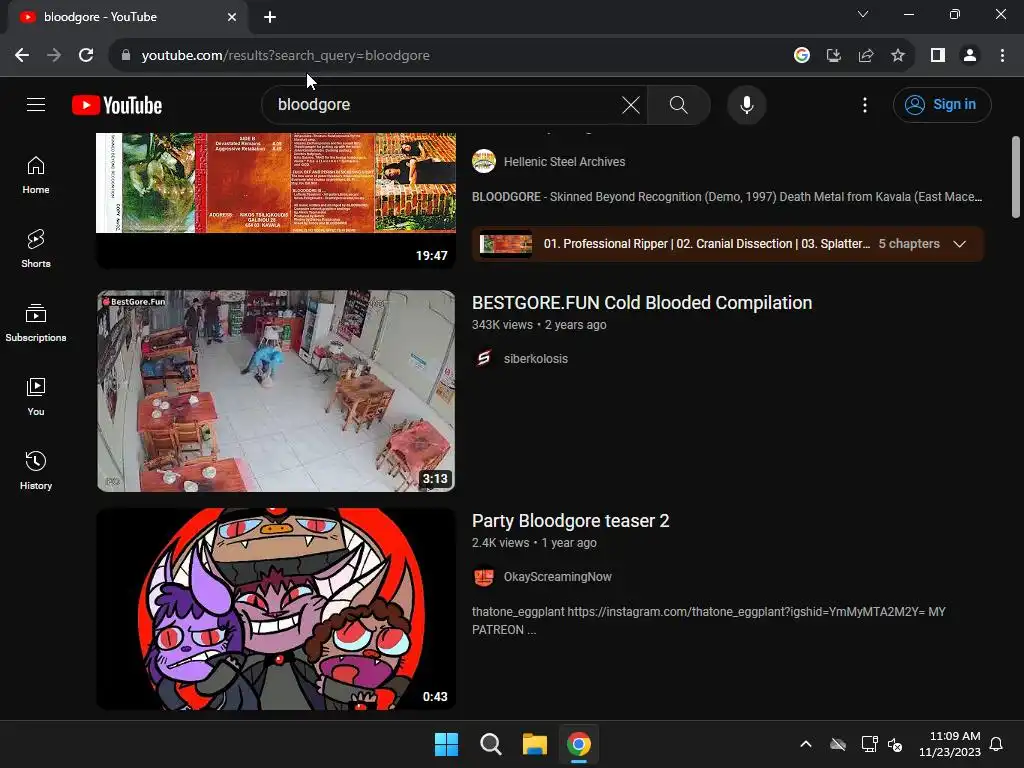Click the OkayScreamingNow channel avatar
This screenshot has height=768, width=1024.
(484, 577)
